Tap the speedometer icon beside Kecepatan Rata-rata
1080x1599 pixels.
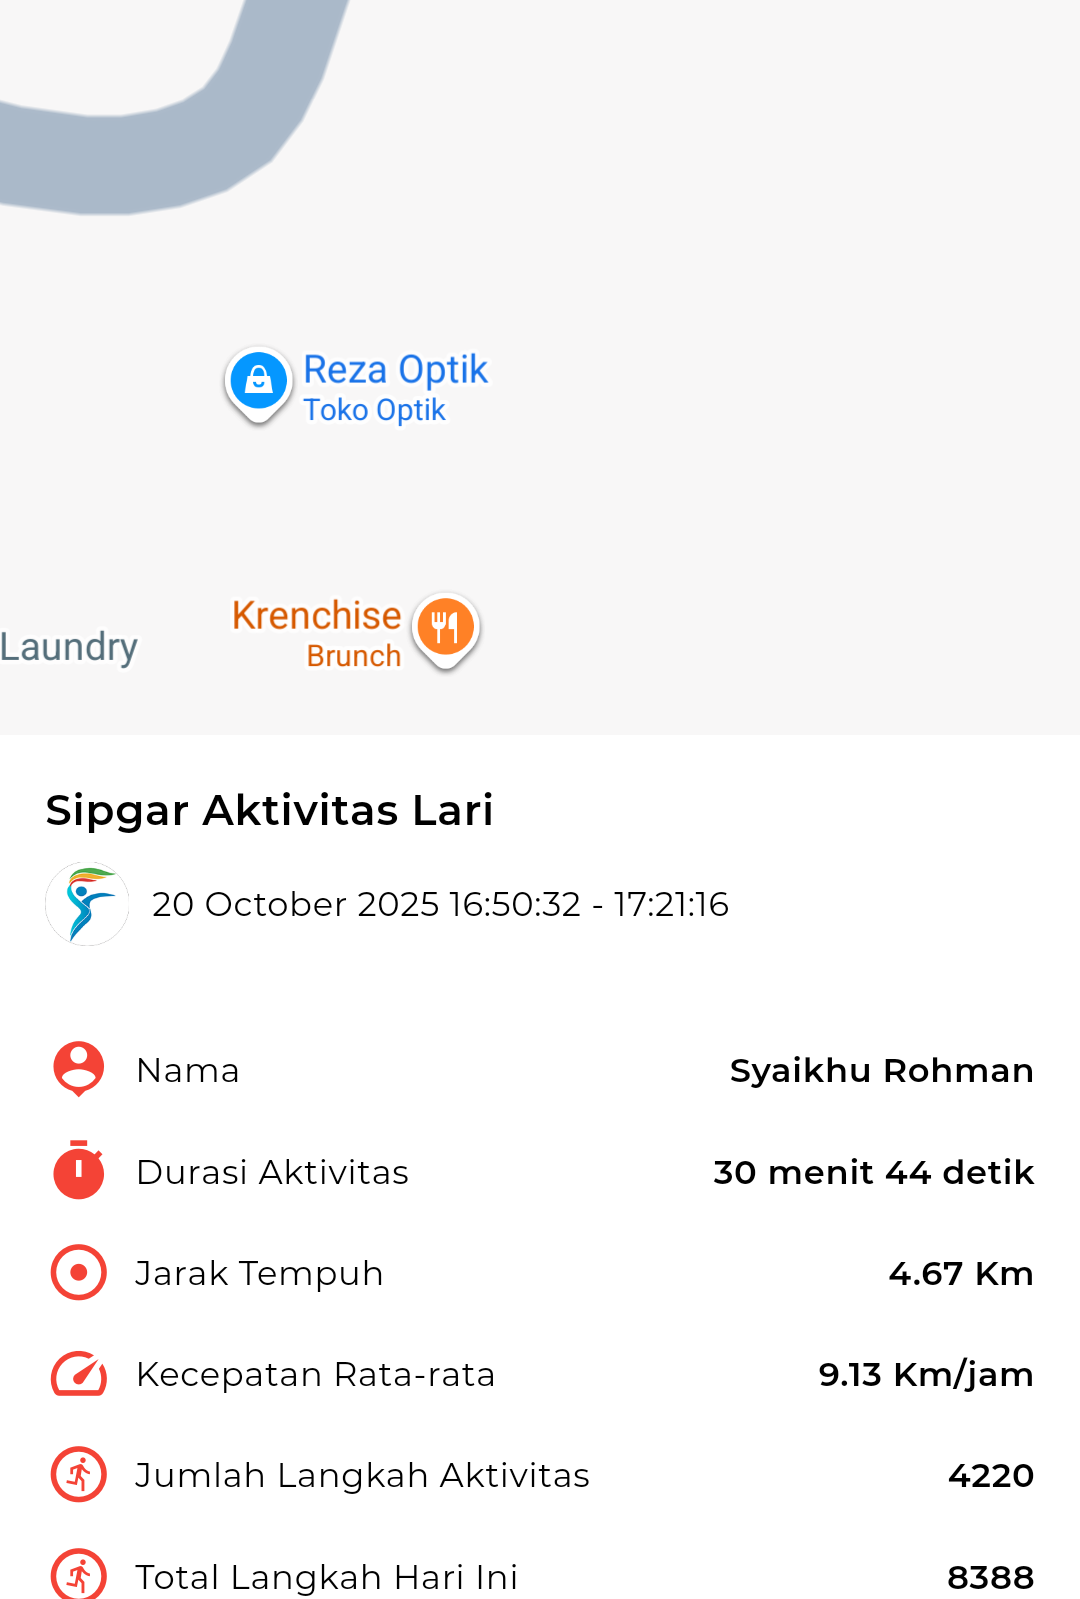pyautogui.click(x=78, y=1374)
